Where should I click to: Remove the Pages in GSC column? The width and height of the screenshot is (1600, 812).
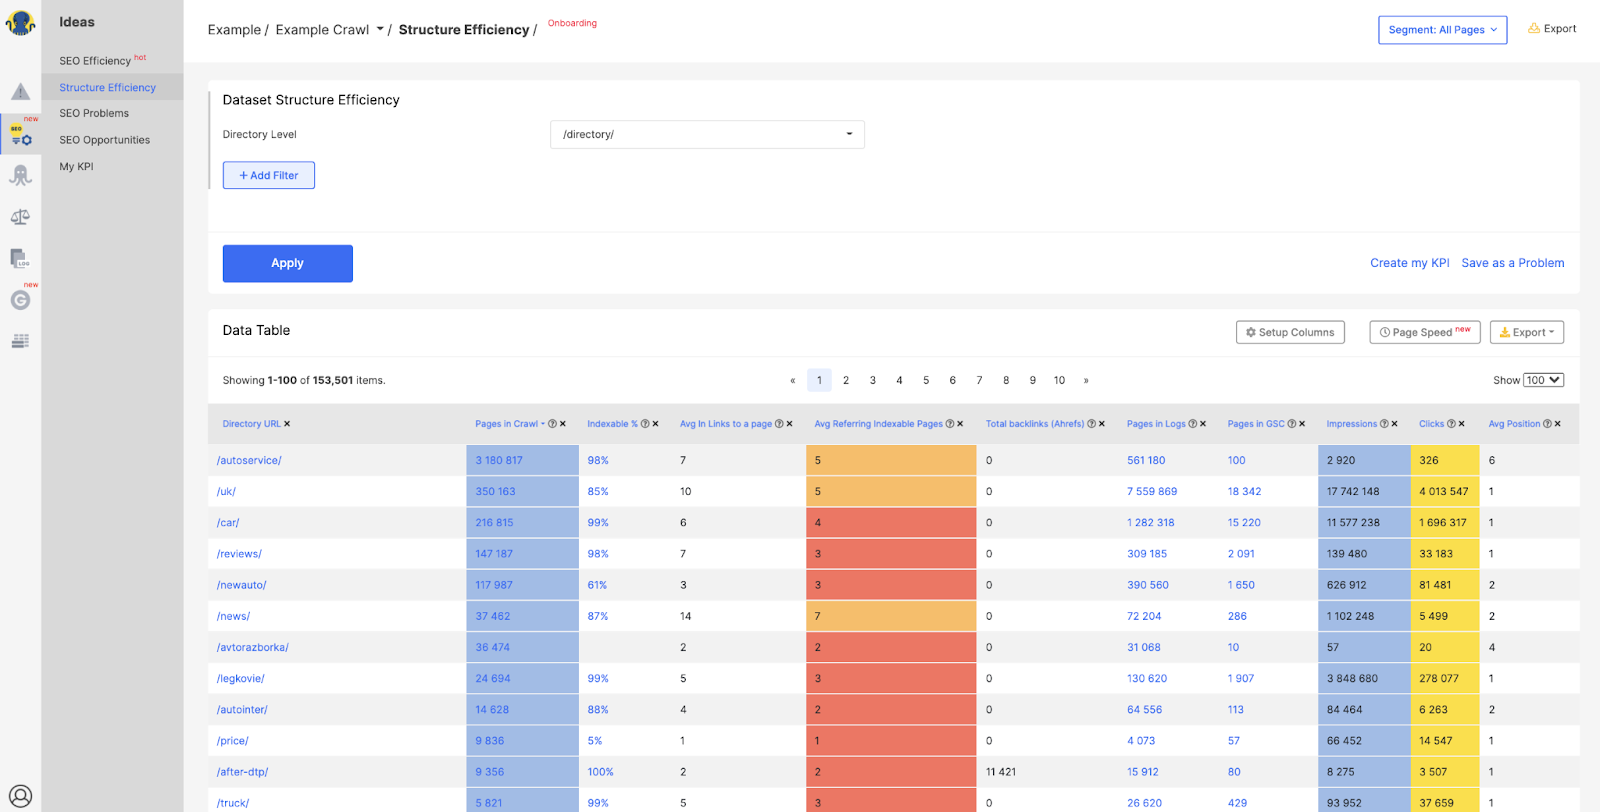(1302, 424)
